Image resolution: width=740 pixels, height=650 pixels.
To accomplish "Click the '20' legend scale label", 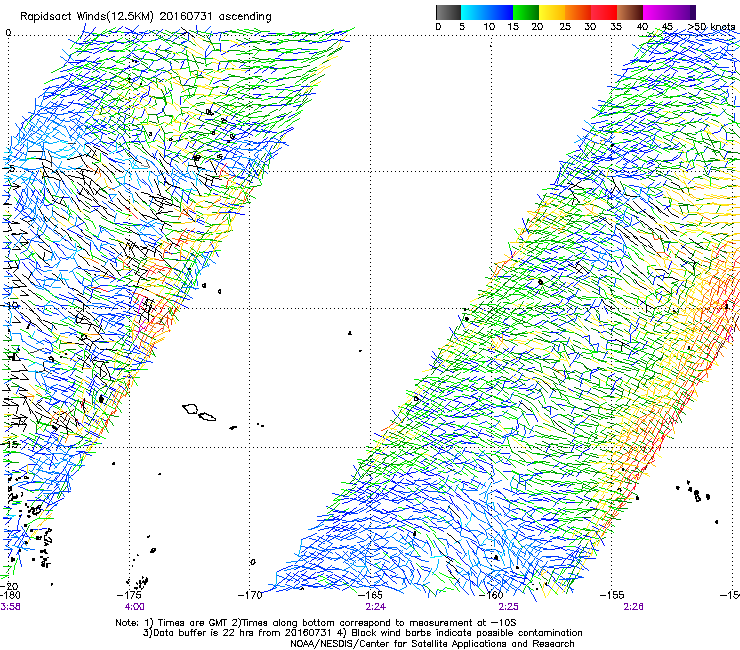I will coord(537,26).
